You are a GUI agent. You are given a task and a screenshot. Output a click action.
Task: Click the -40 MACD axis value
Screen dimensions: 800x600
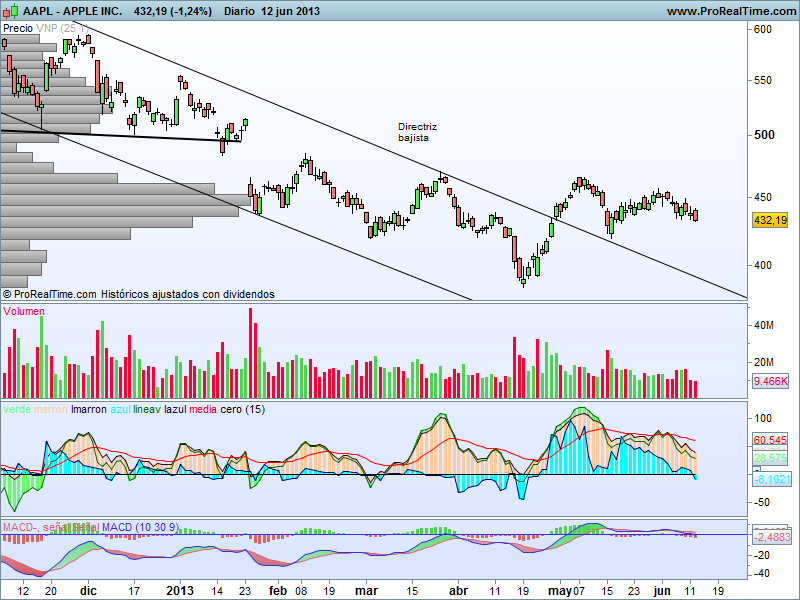[763, 573]
